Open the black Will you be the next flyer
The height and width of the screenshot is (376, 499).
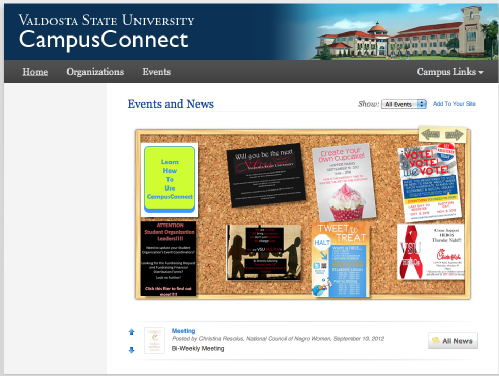[x=266, y=175]
